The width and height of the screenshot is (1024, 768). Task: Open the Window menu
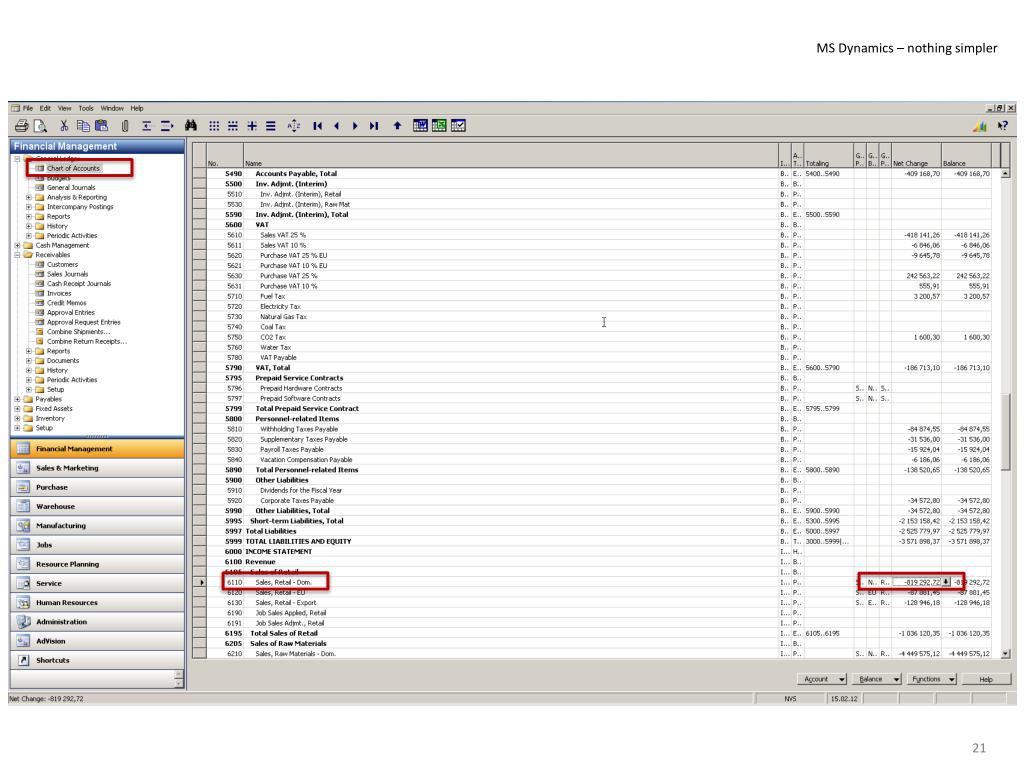point(112,108)
